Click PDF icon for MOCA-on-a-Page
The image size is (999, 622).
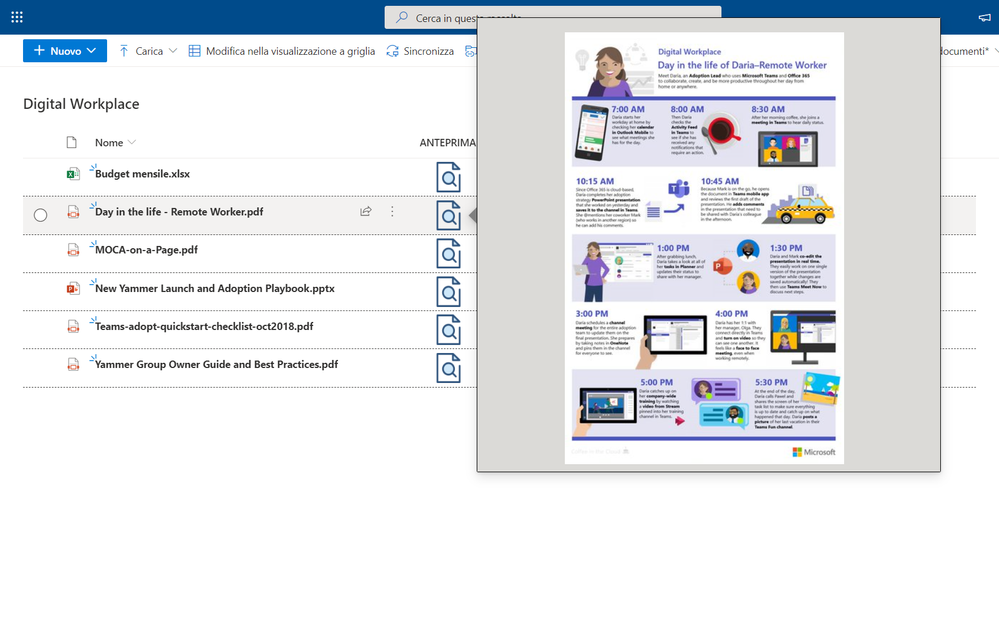pos(73,250)
